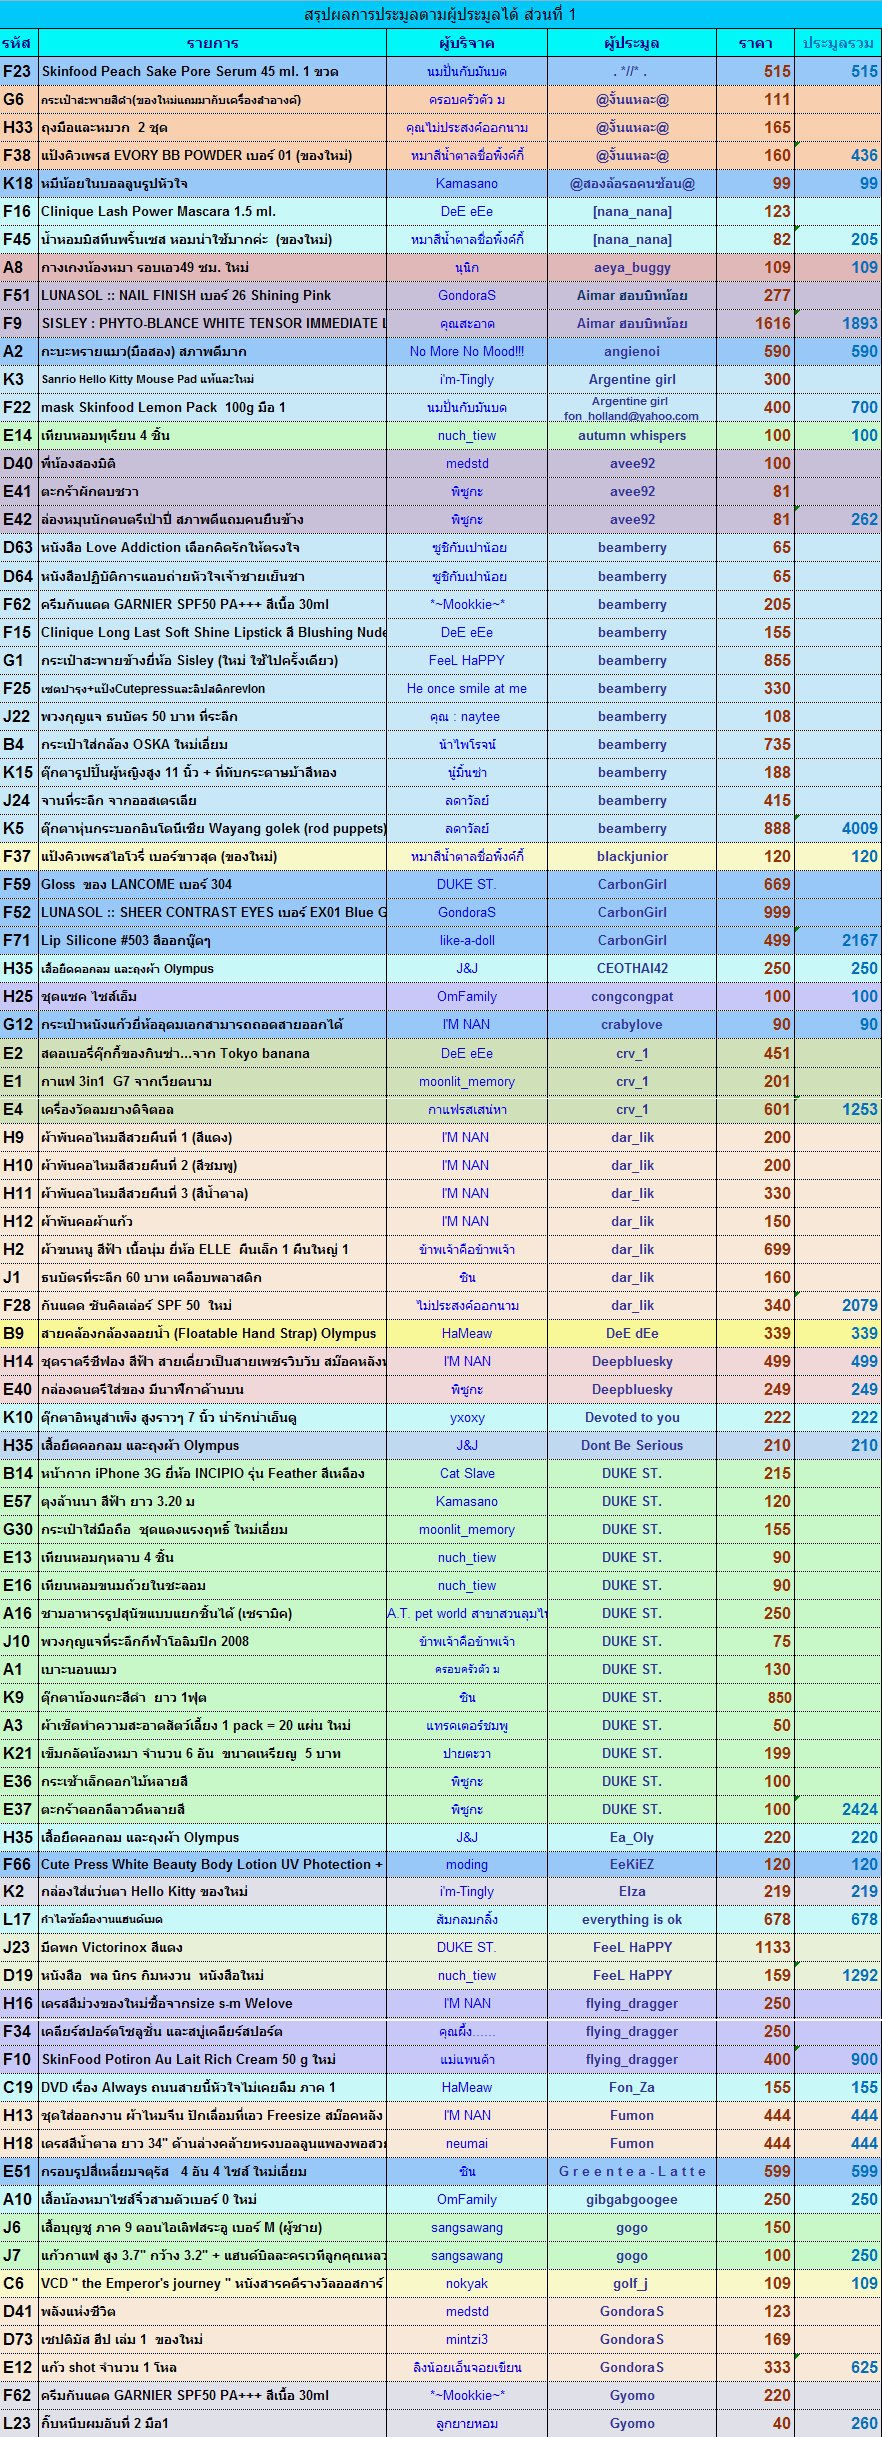Viewport: 882px width, 2437px height.
Task: Select the VCD the Emperor's journey item
Action: point(212,2283)
